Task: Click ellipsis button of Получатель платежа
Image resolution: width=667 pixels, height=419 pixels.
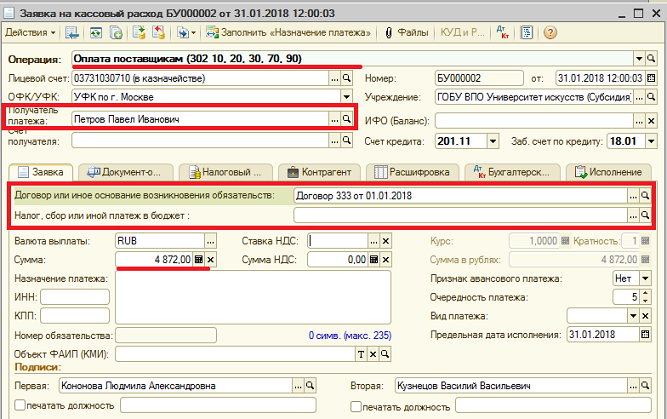Action: 335,120
